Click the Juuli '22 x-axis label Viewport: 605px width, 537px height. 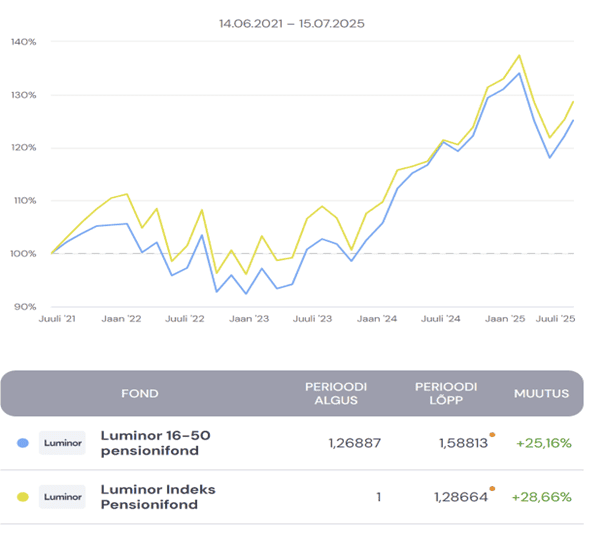(x=185, y=319)
